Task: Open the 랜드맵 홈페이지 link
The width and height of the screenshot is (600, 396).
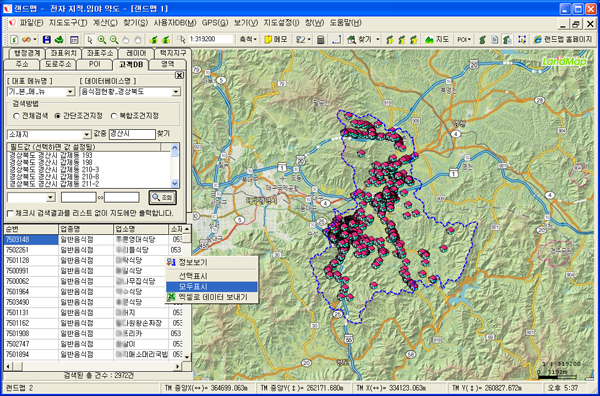Action: coord(562,39)
